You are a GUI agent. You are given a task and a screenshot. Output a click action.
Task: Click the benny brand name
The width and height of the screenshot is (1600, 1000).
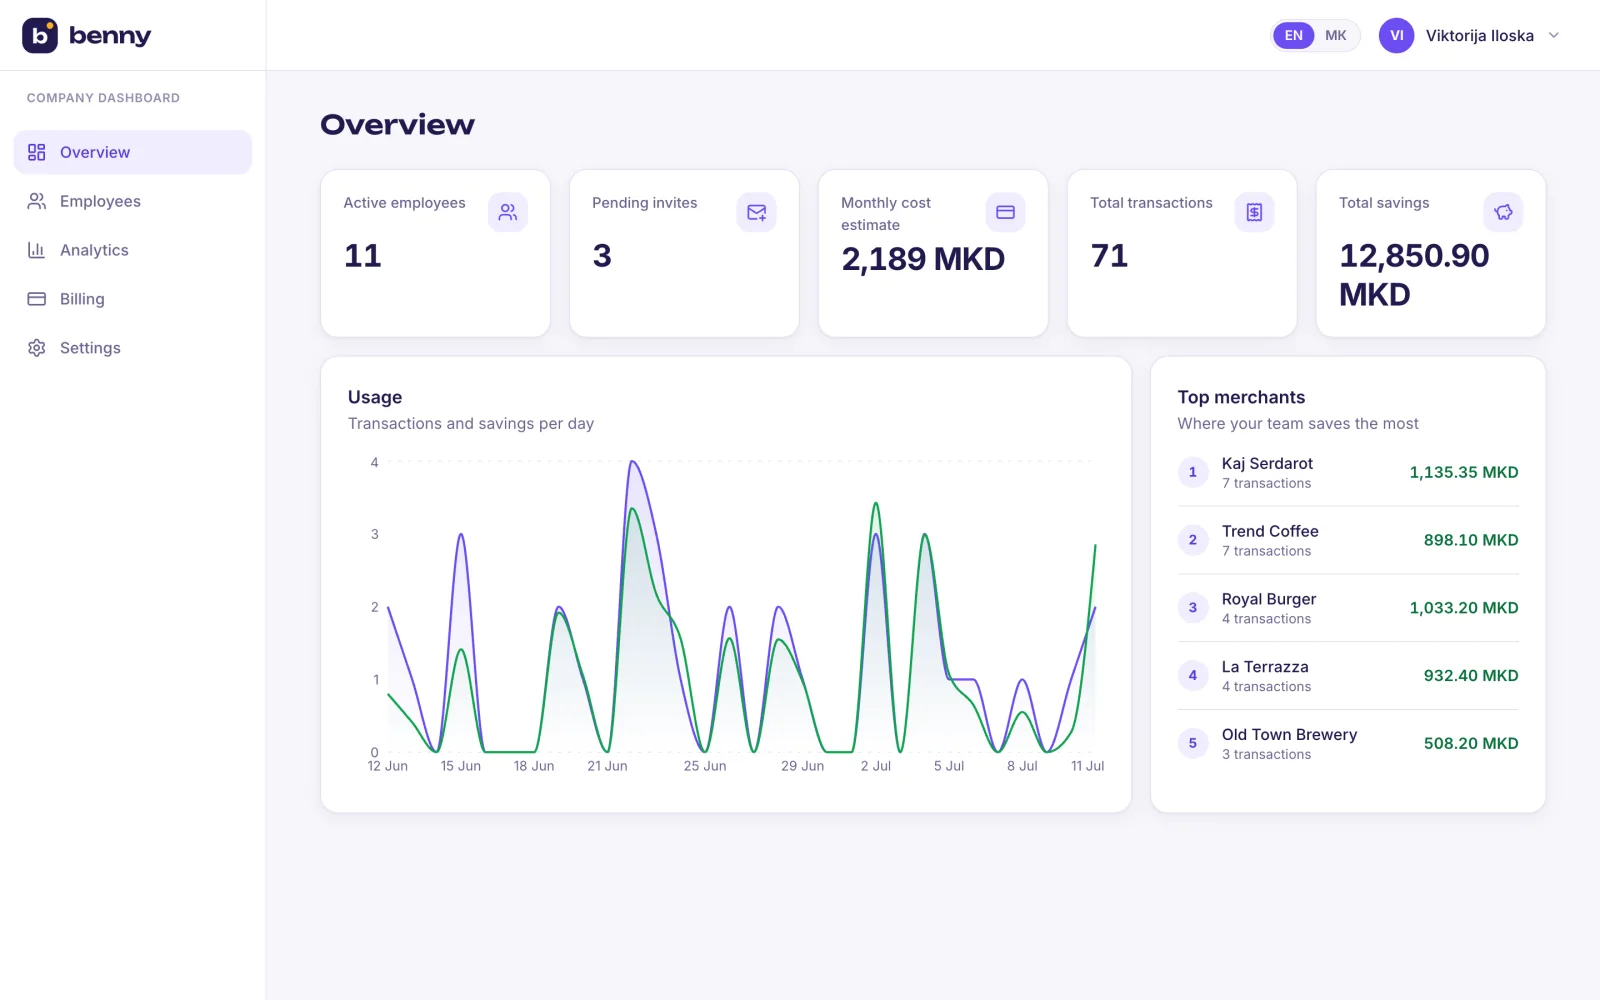point(110,36)
